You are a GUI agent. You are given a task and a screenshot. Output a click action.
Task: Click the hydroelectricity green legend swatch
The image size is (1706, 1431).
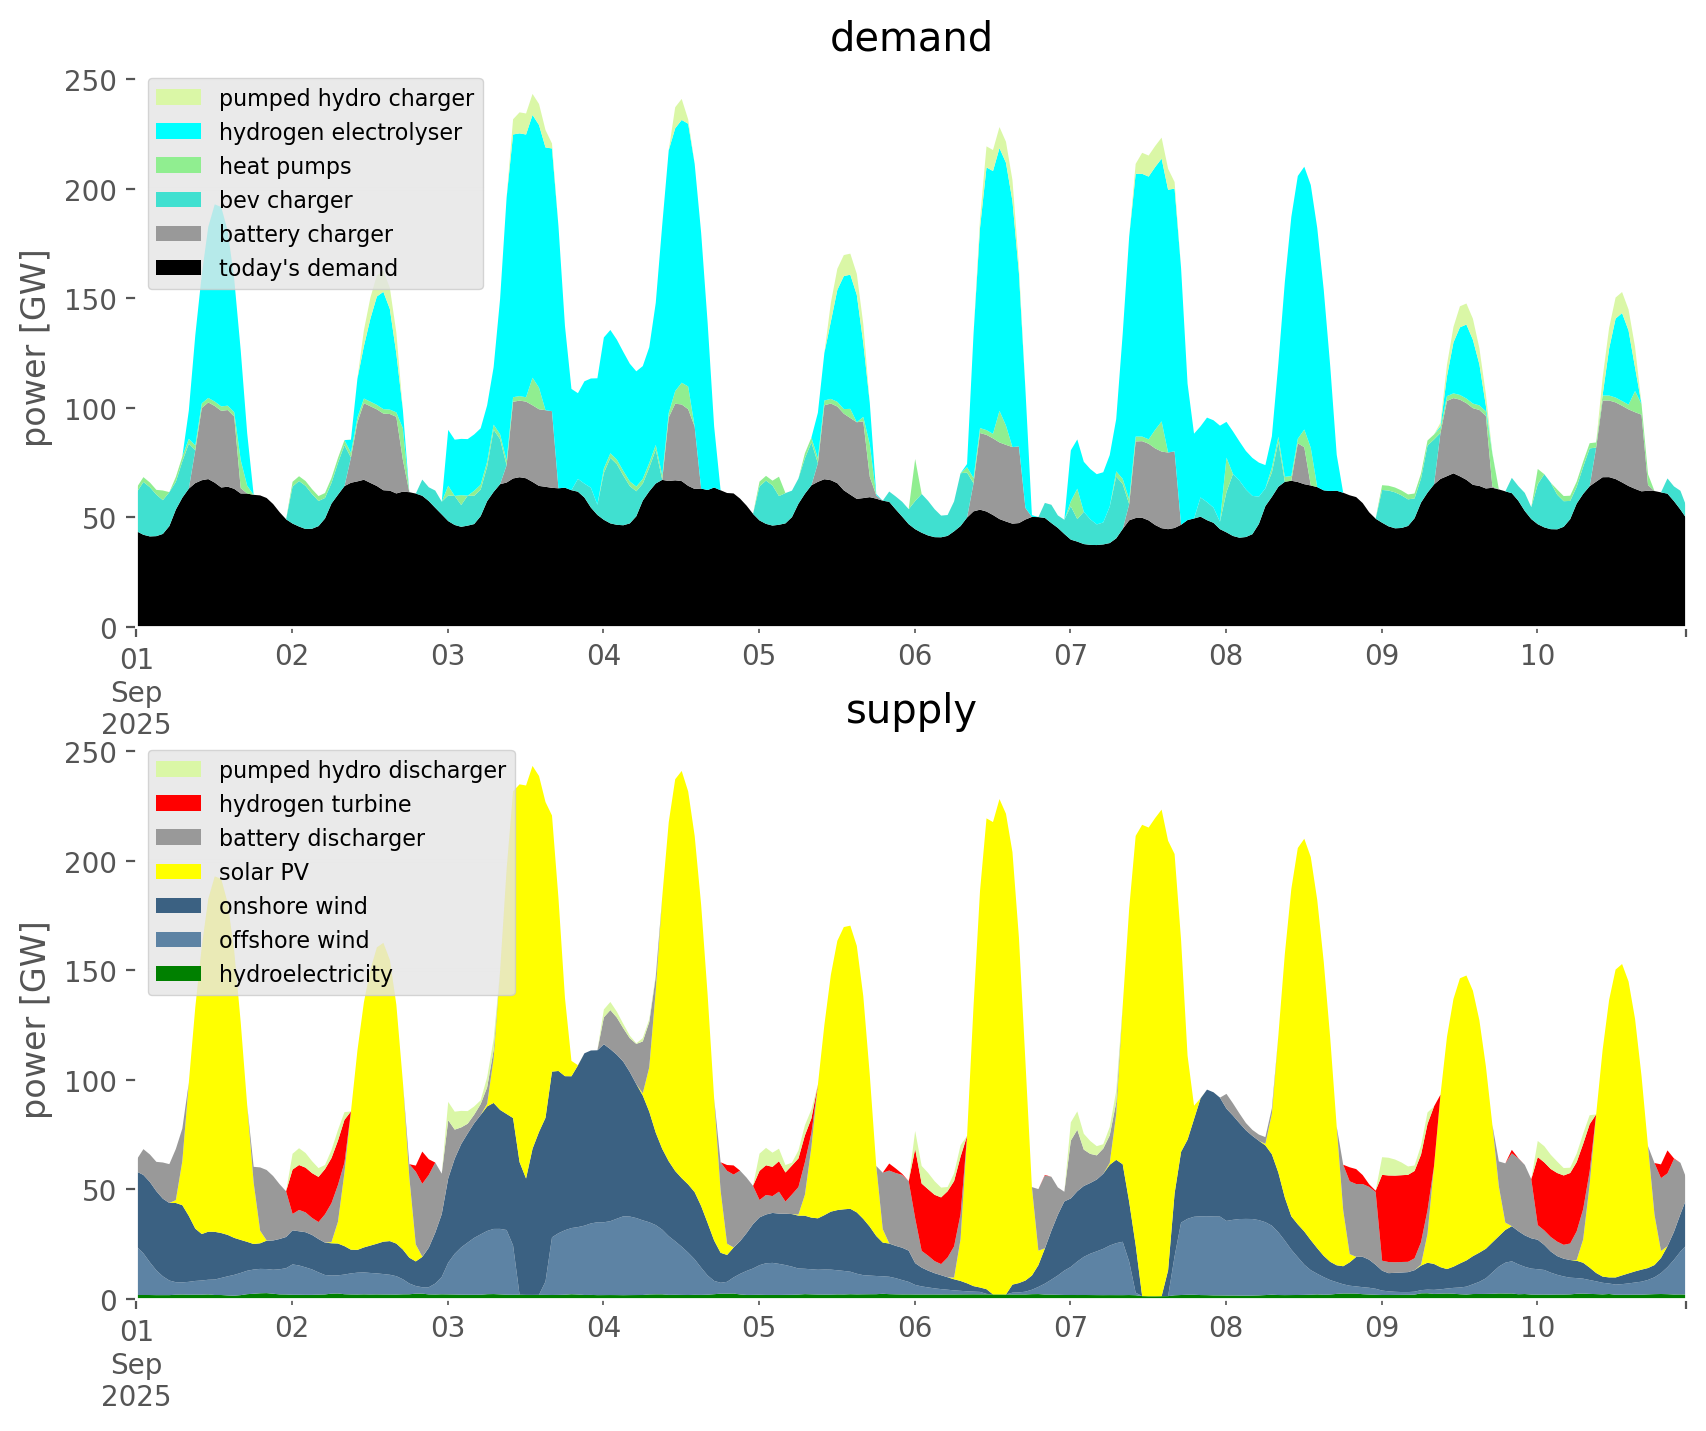click(179, 974)
